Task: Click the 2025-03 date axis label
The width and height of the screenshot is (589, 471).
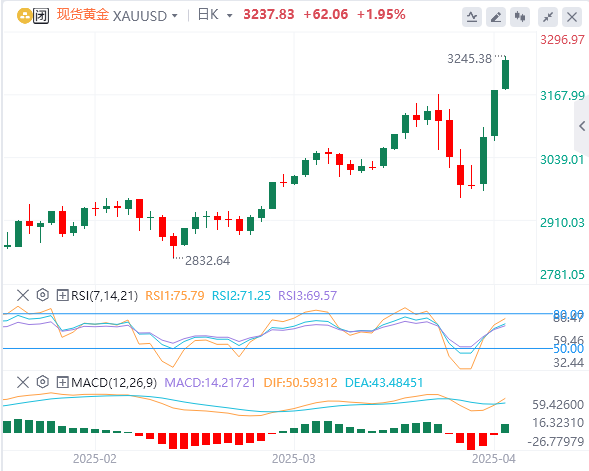Action: pyautogui.click(x=294, y=459)
